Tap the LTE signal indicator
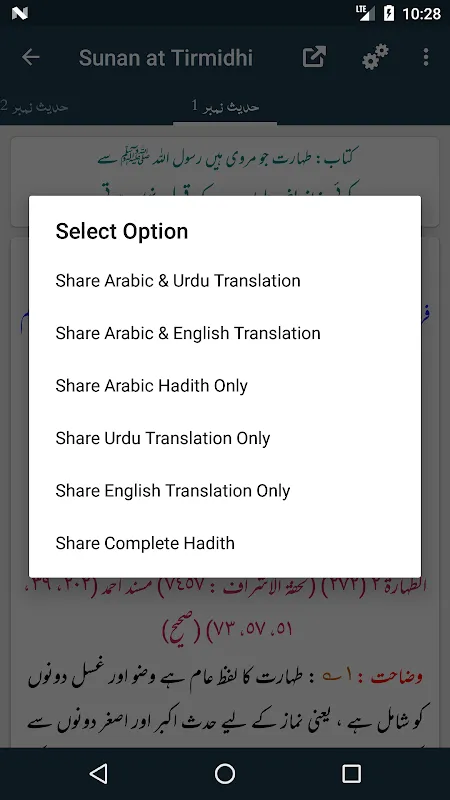Screen dimensions: 450x800 365,13
